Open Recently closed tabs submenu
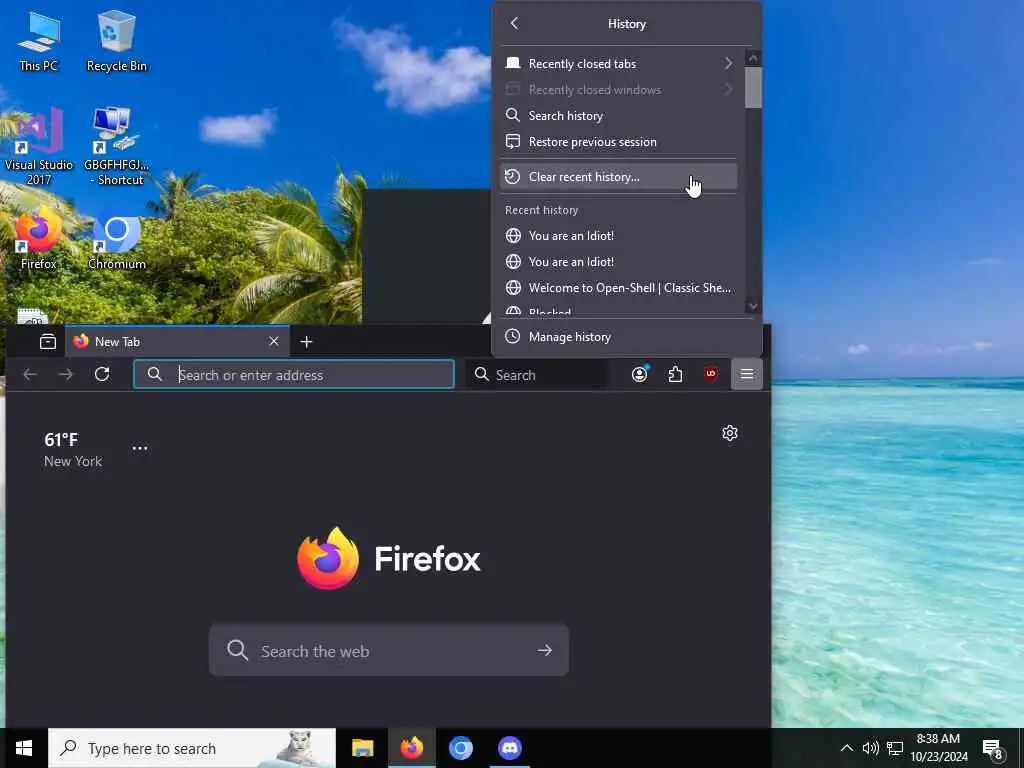Viewport: 1024px width, 768px height. tap(618, 63)
